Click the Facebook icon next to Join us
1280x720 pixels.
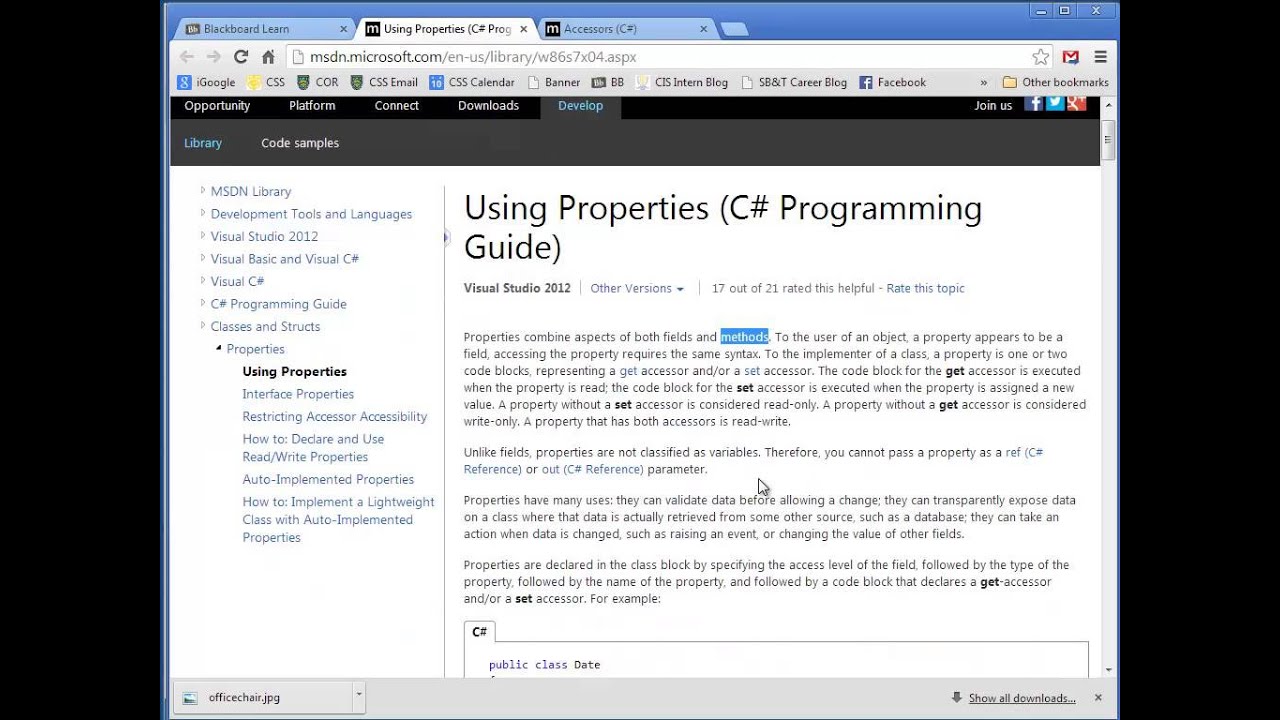1034,103
